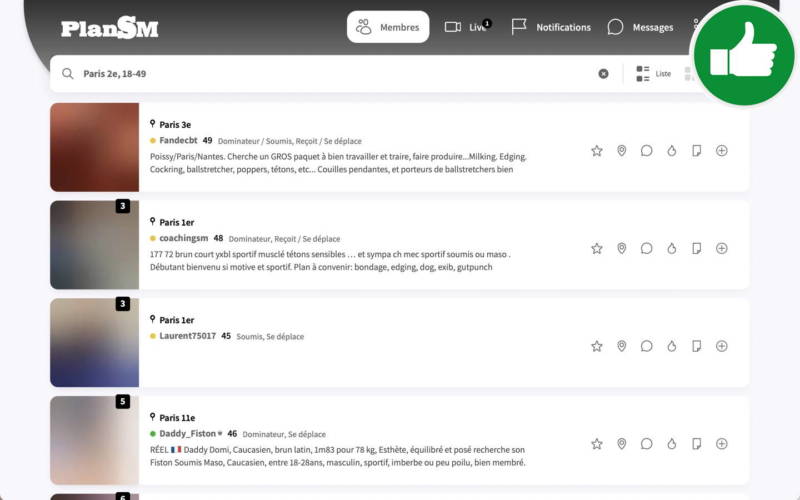The width and height of the screenshot is (800, 500).
Task: Click the flame icon on Daddy_Fiston row
Action: tap(672, 444)
